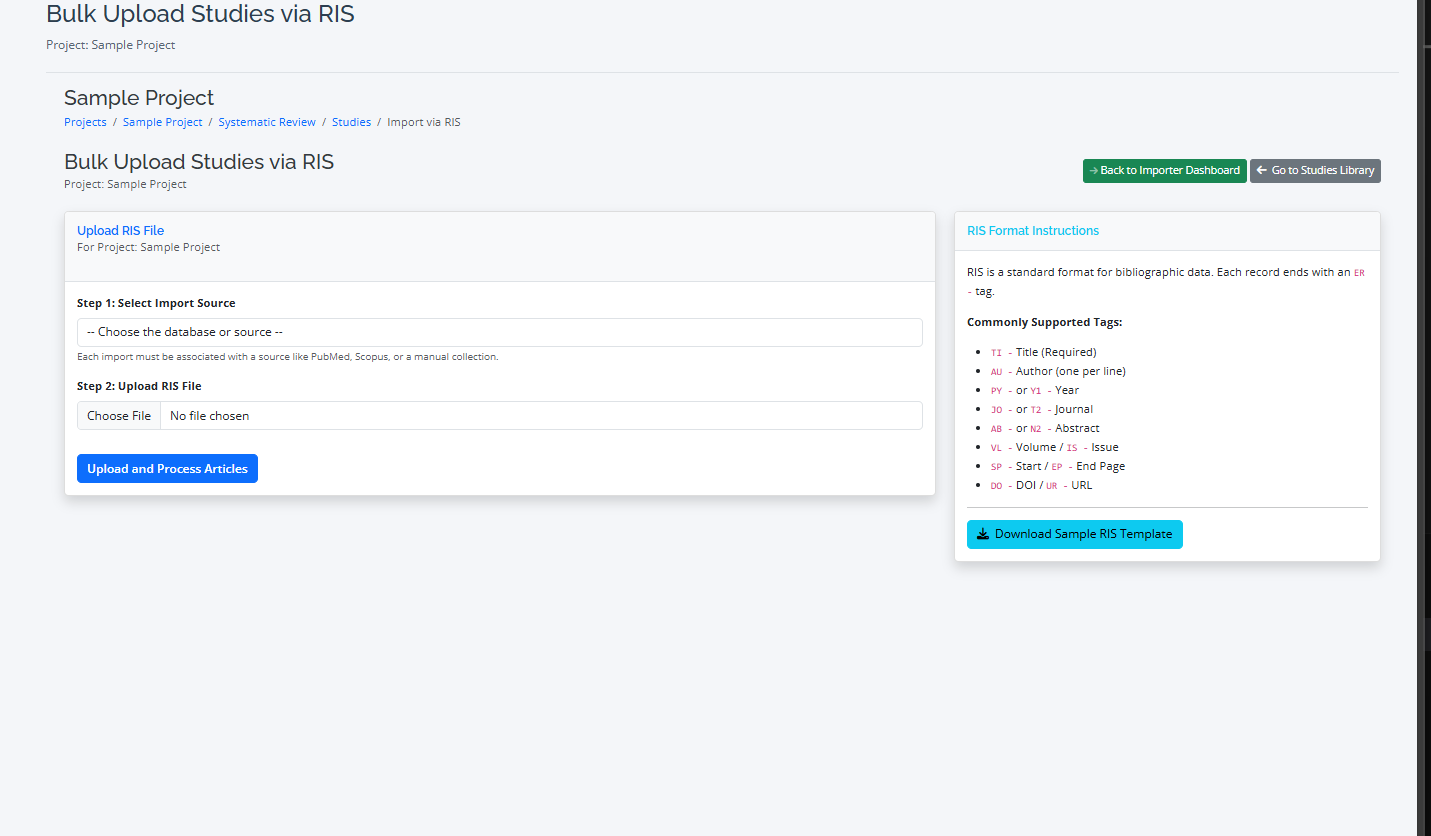Click the arrow icon on Back to Importer Dashboard
1431x836 pixels.
(1094, 171)
